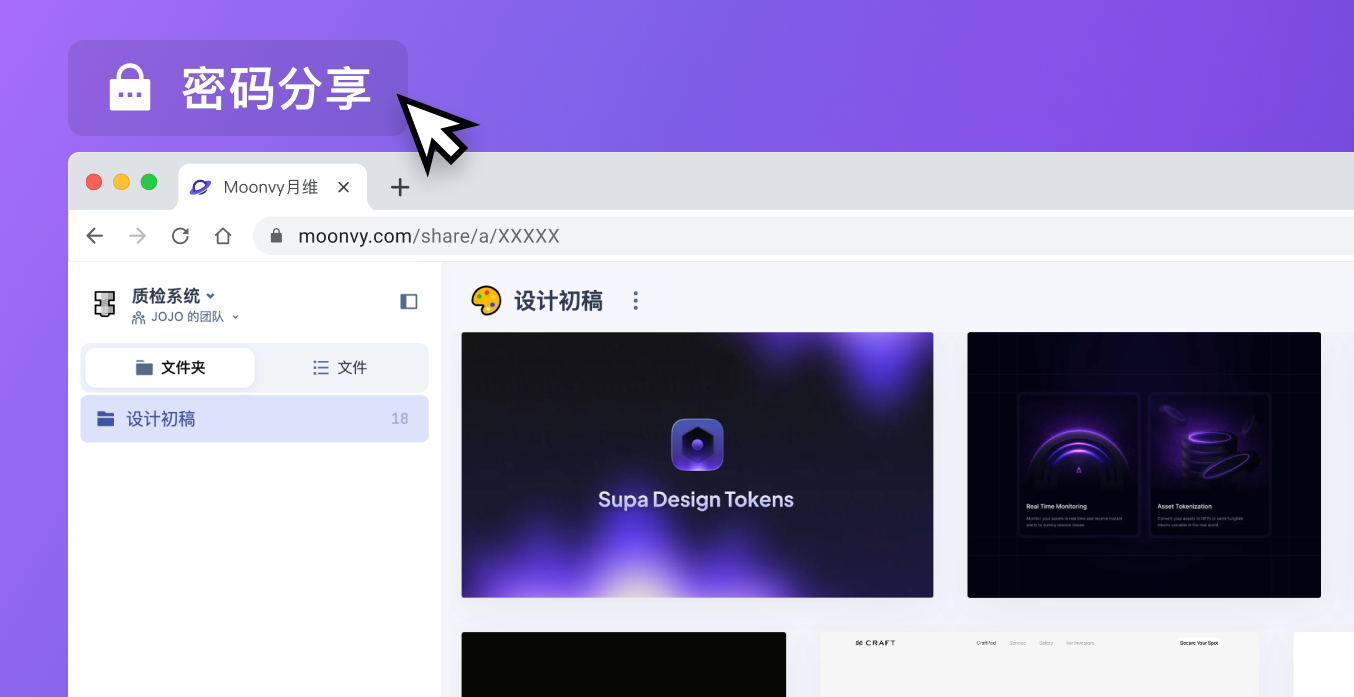Open the CRAFT website design thumbnail

[1039, 664]
